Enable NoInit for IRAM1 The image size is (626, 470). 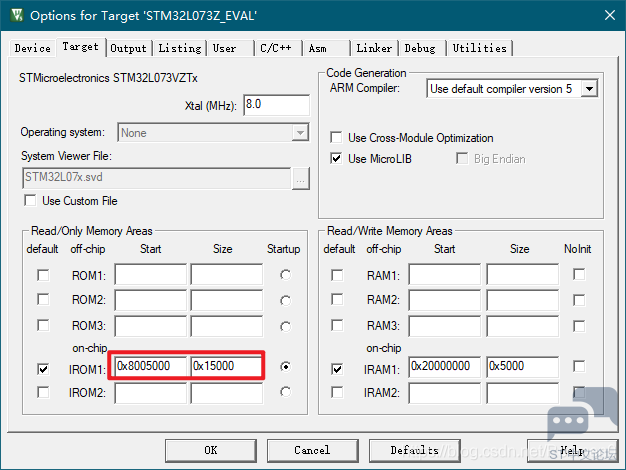(x=579, y=366)
